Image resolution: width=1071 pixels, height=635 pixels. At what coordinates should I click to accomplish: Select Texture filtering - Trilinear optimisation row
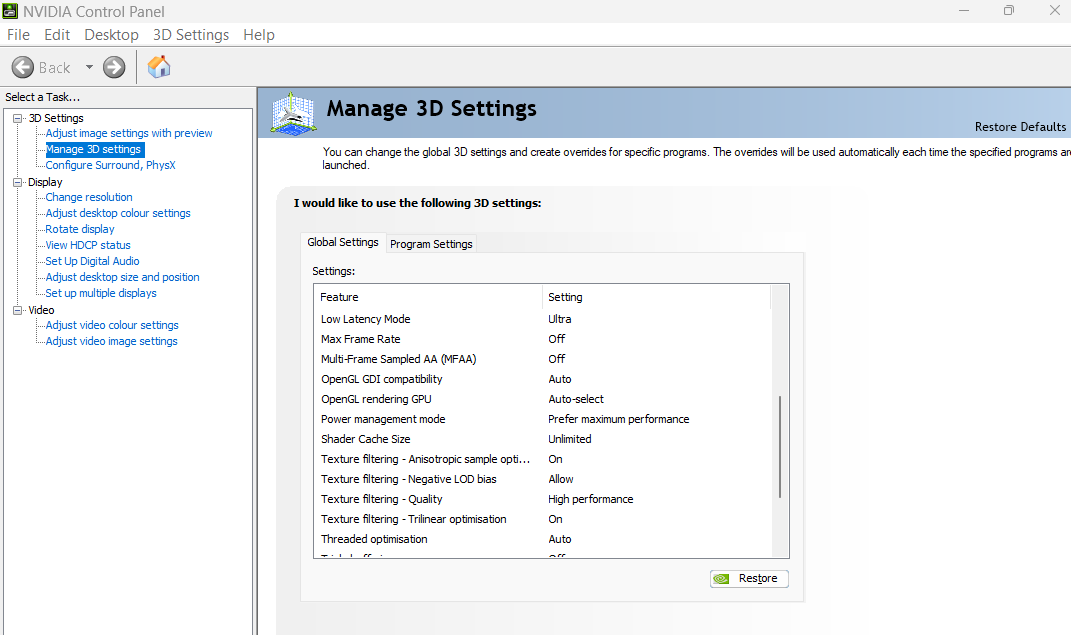pyautogui.click(x=543, y=520)
